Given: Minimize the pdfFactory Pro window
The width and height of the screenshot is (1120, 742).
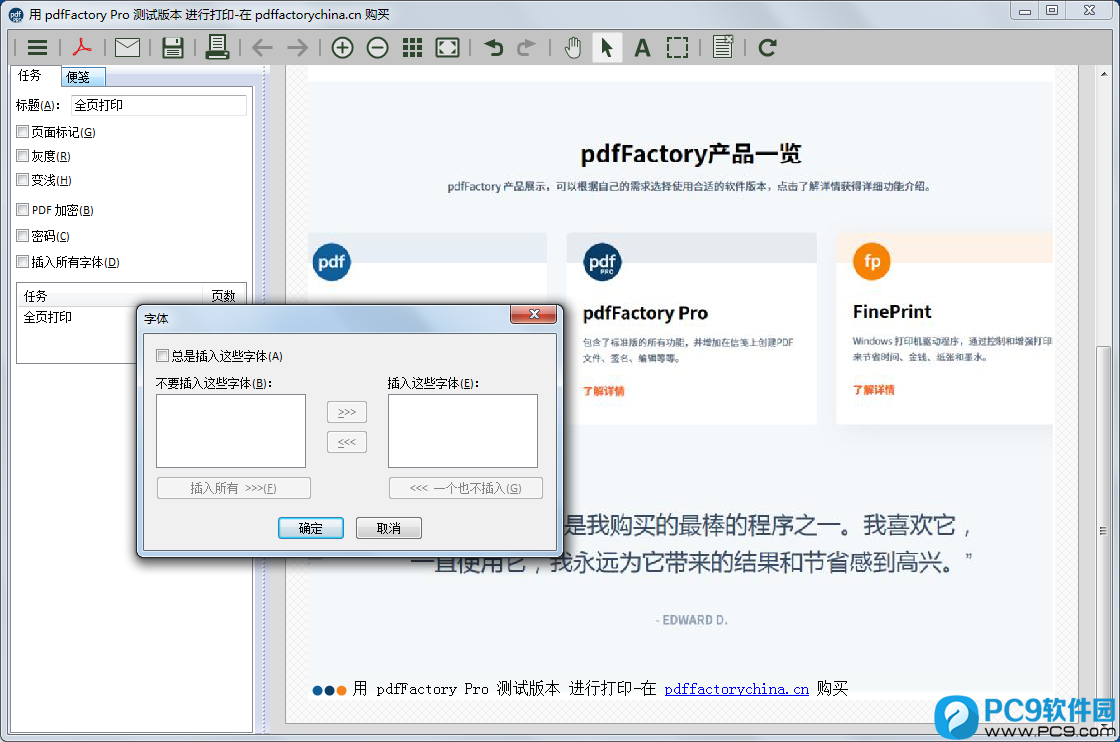Looking at the screenshot, I should pos(1025,11).
